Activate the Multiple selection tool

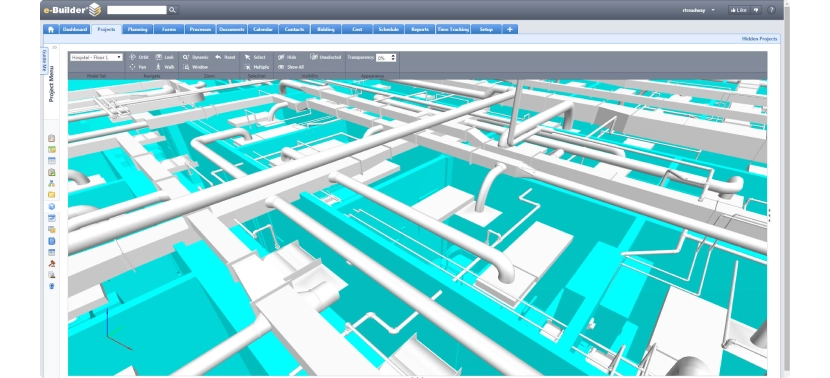tap(257, 67)
